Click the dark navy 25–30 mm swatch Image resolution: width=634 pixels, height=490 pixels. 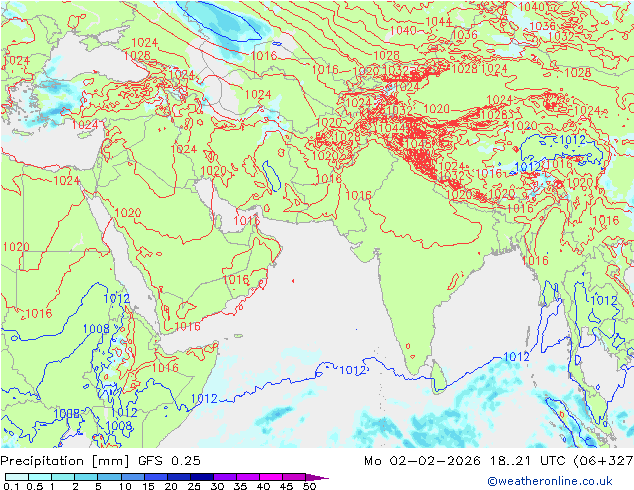pyautogui.click(x=202, y=477)
